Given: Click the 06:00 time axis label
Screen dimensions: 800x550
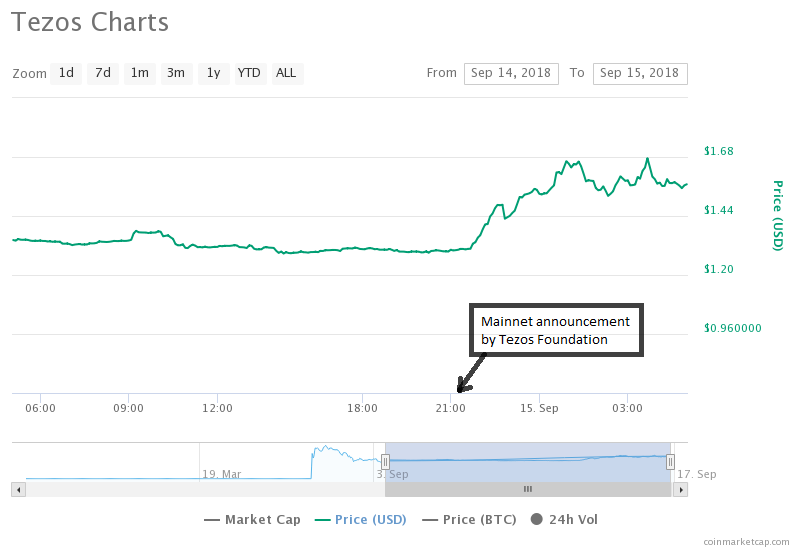Looking at the screenshot, I should 40,408.
